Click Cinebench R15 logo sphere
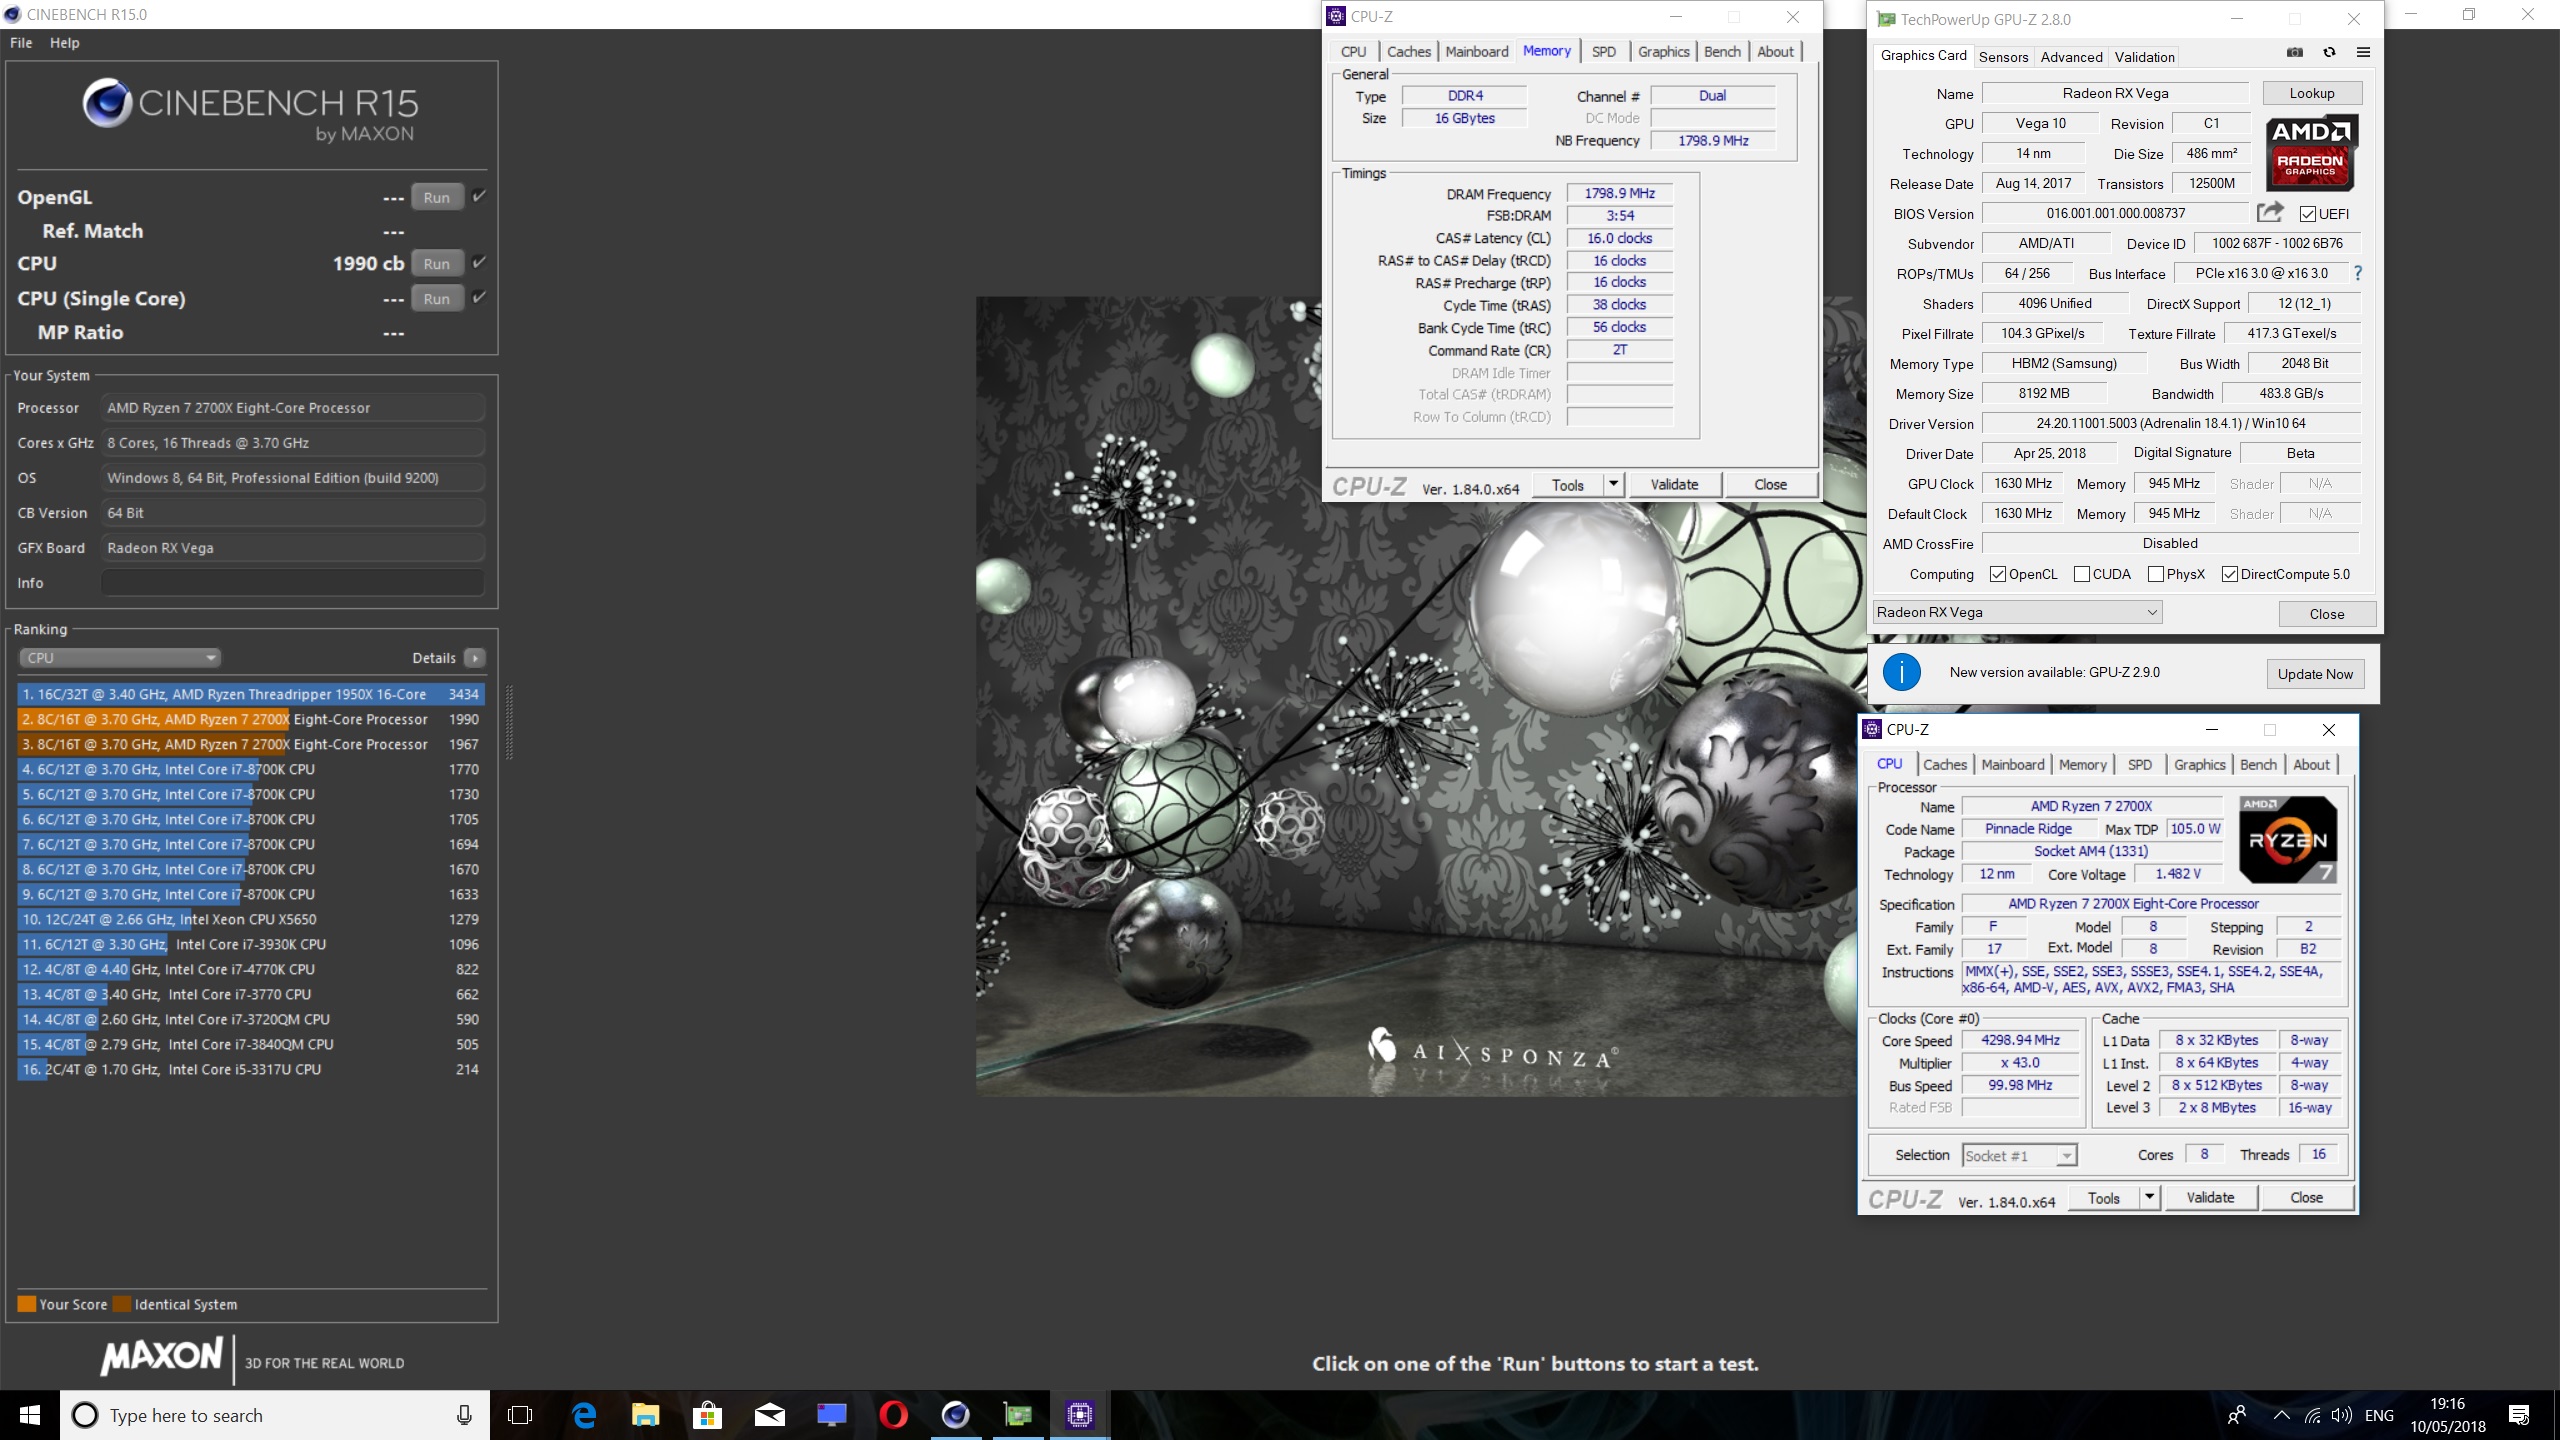The width and height of the screenshot is (2560, 1440). point(107,102)
